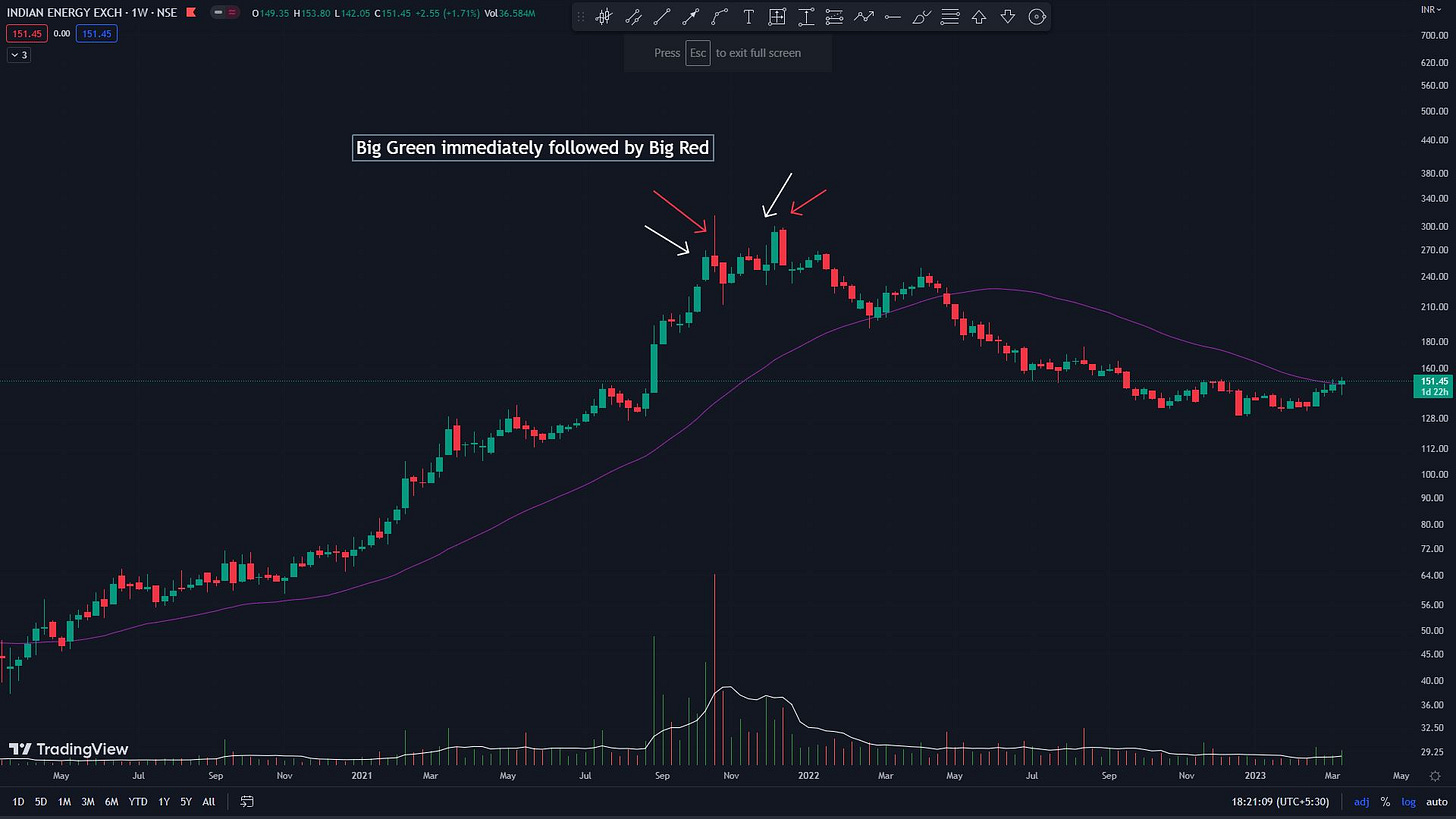Select the zigzag polyline arrow tool
Screen dimensions: 1456x819
pos(864,17)
